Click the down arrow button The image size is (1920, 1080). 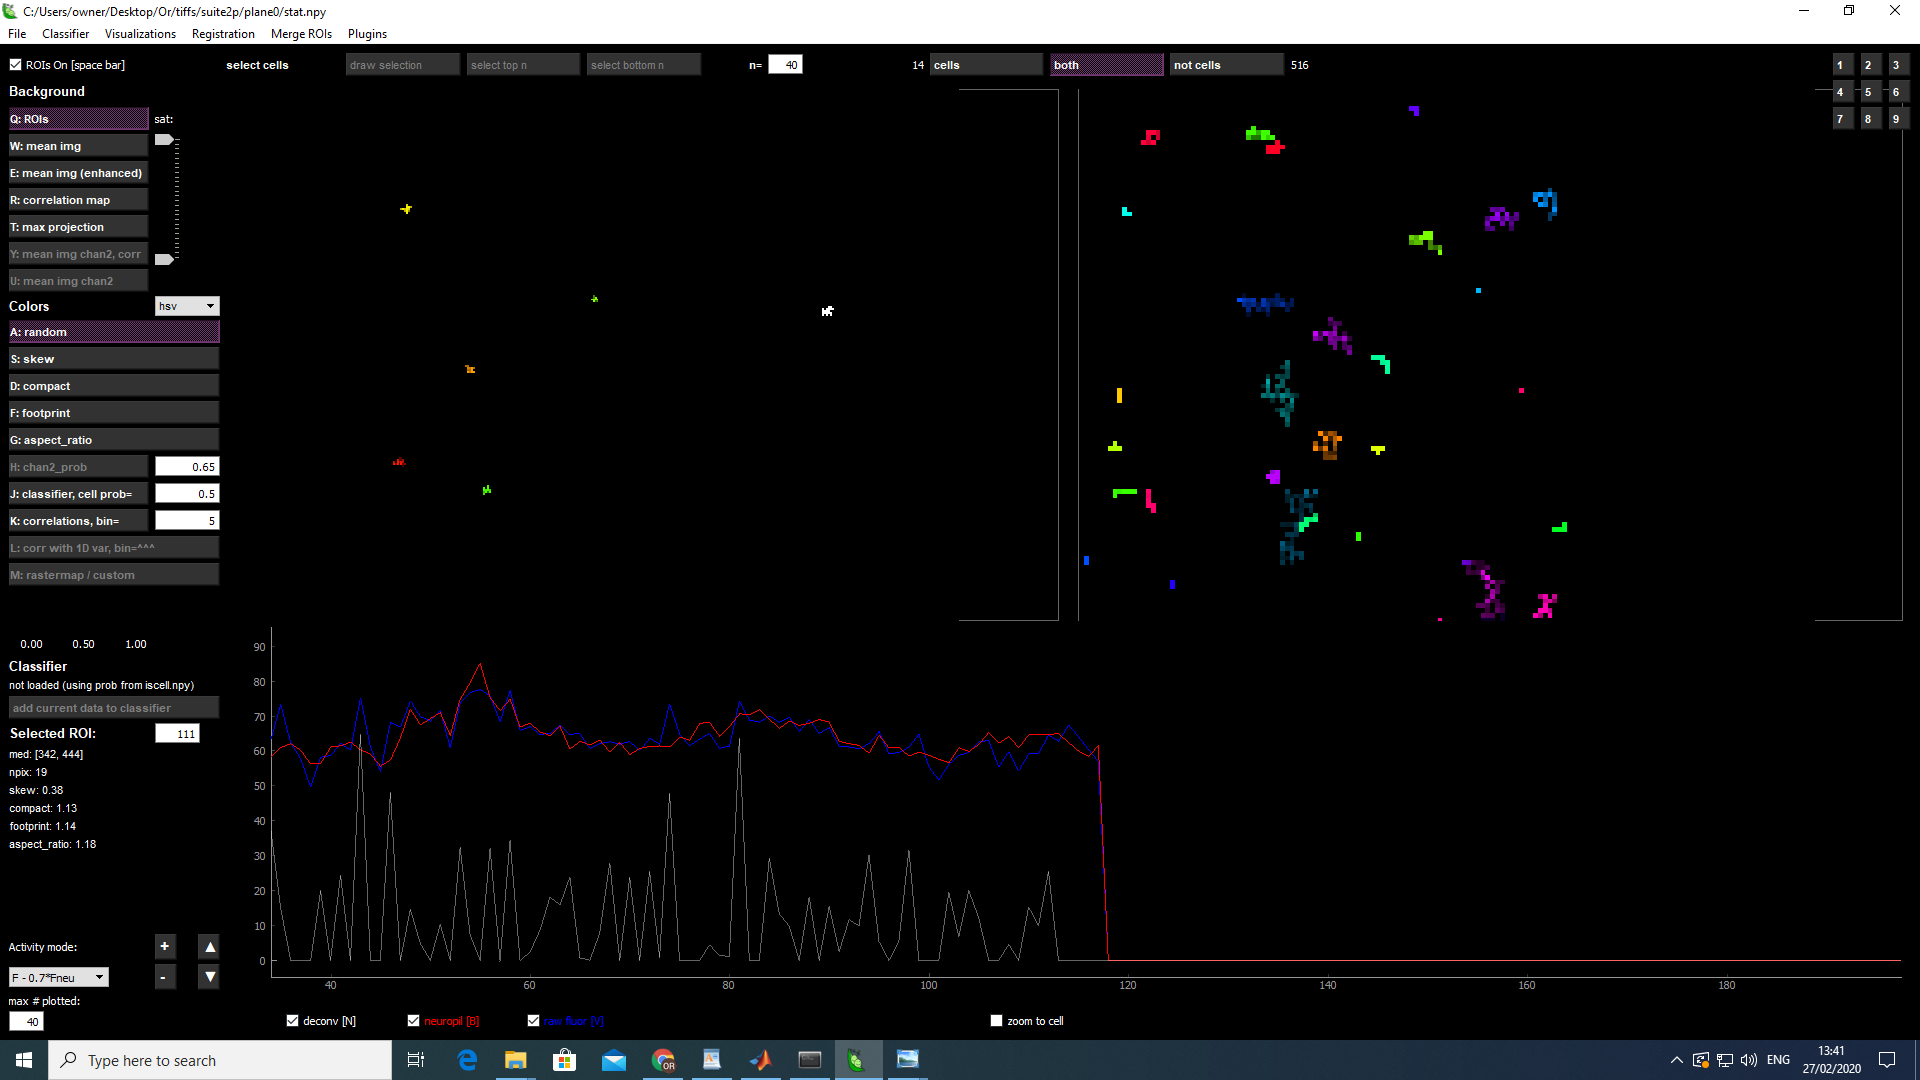click(209, 977)
